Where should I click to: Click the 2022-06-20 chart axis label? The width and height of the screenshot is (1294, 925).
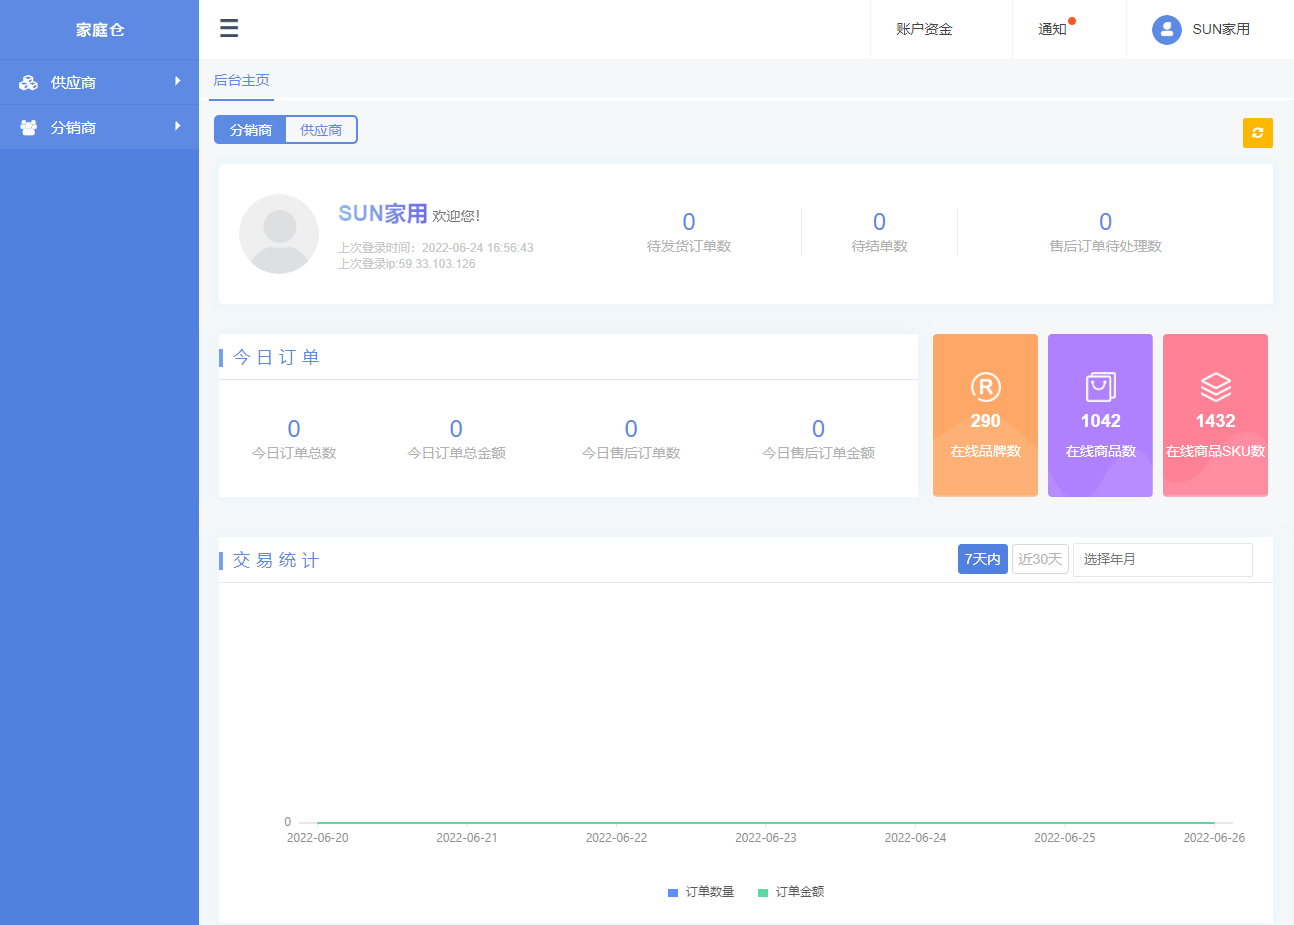[318, 838]
